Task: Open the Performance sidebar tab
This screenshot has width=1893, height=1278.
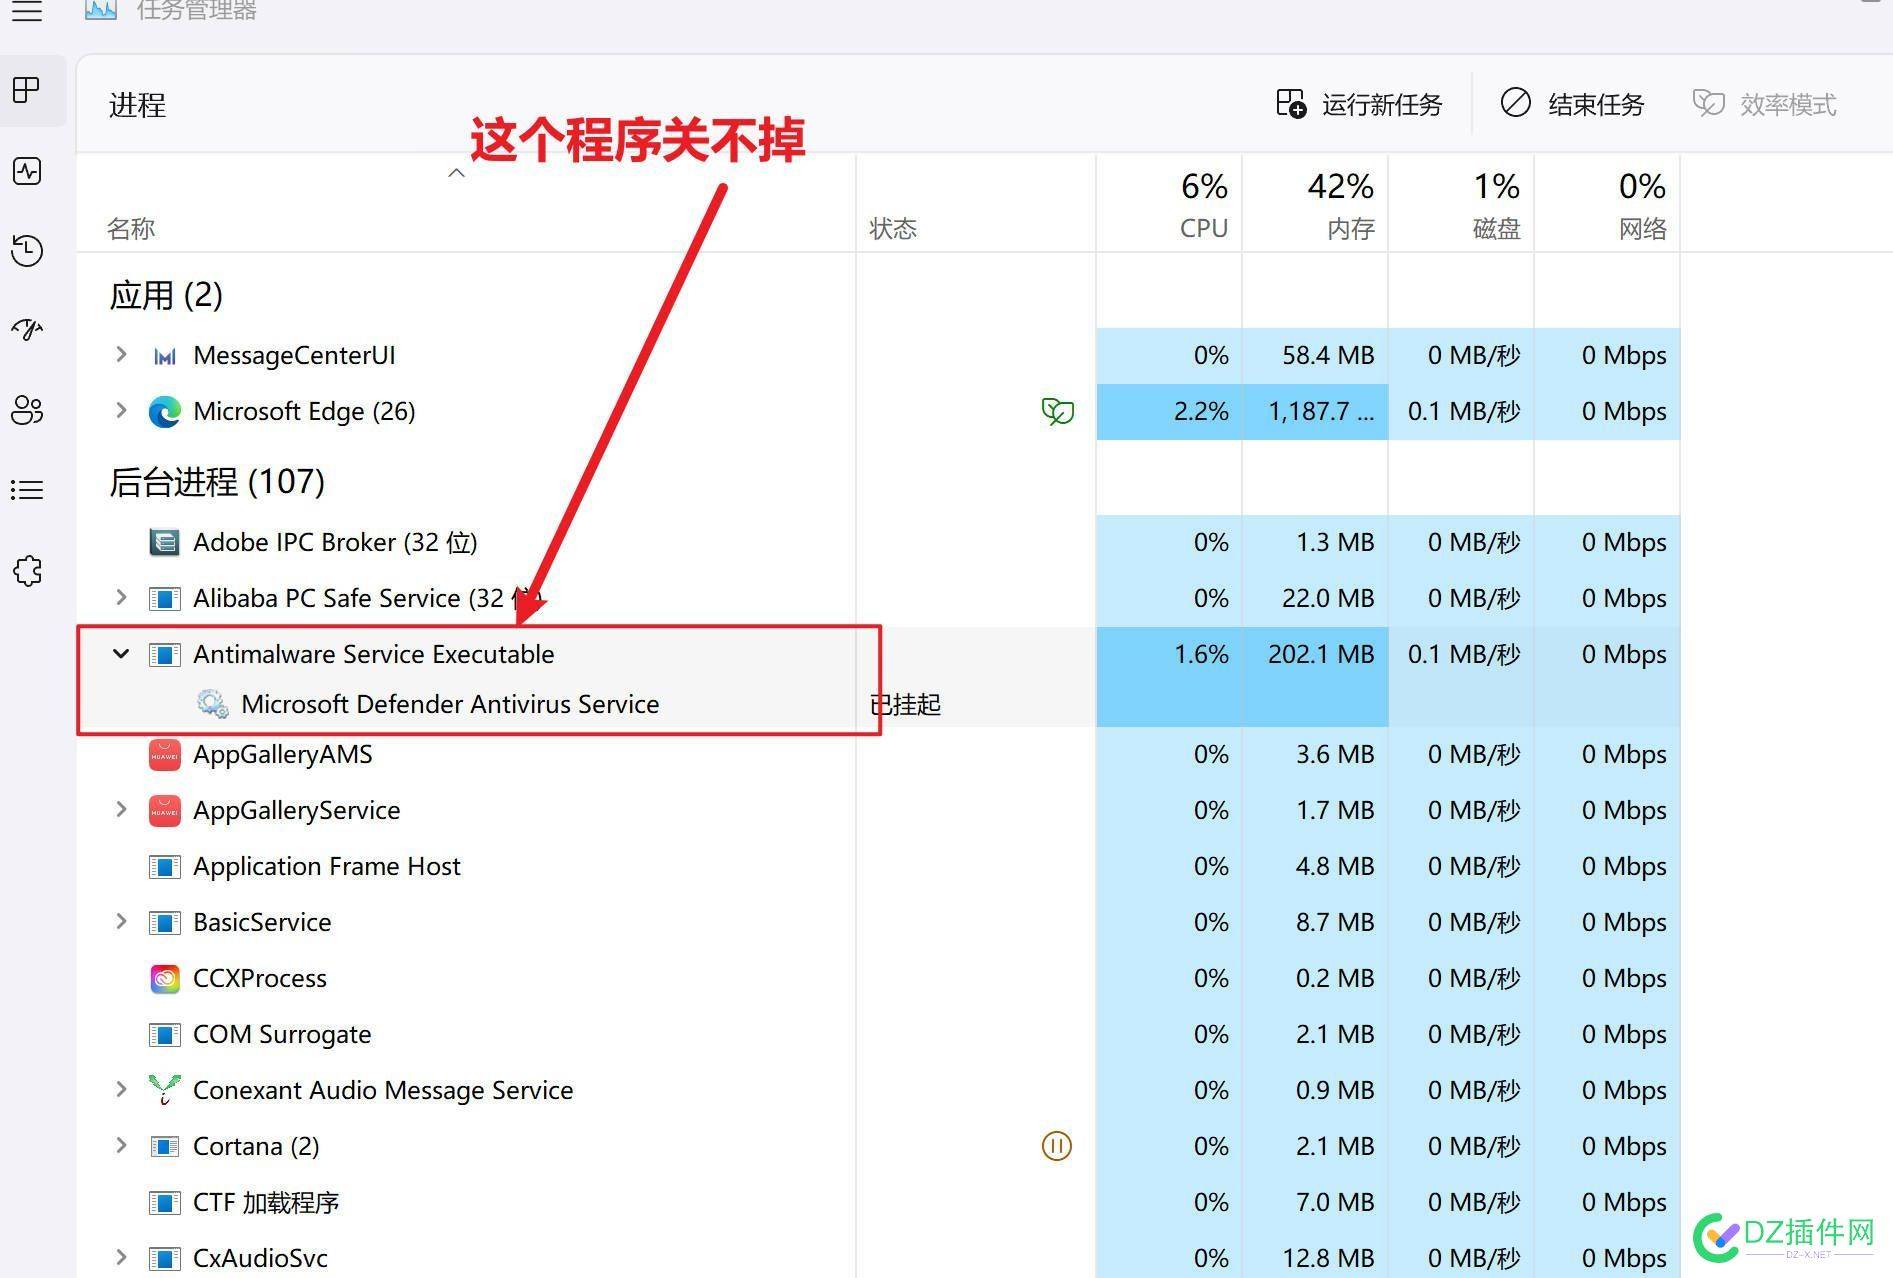Action: click(27, 171)
